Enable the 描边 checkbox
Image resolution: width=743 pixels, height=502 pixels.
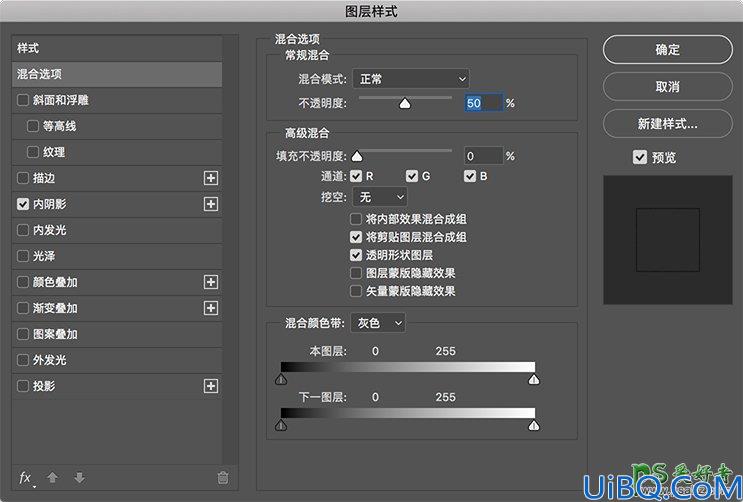tap(23, 178)
